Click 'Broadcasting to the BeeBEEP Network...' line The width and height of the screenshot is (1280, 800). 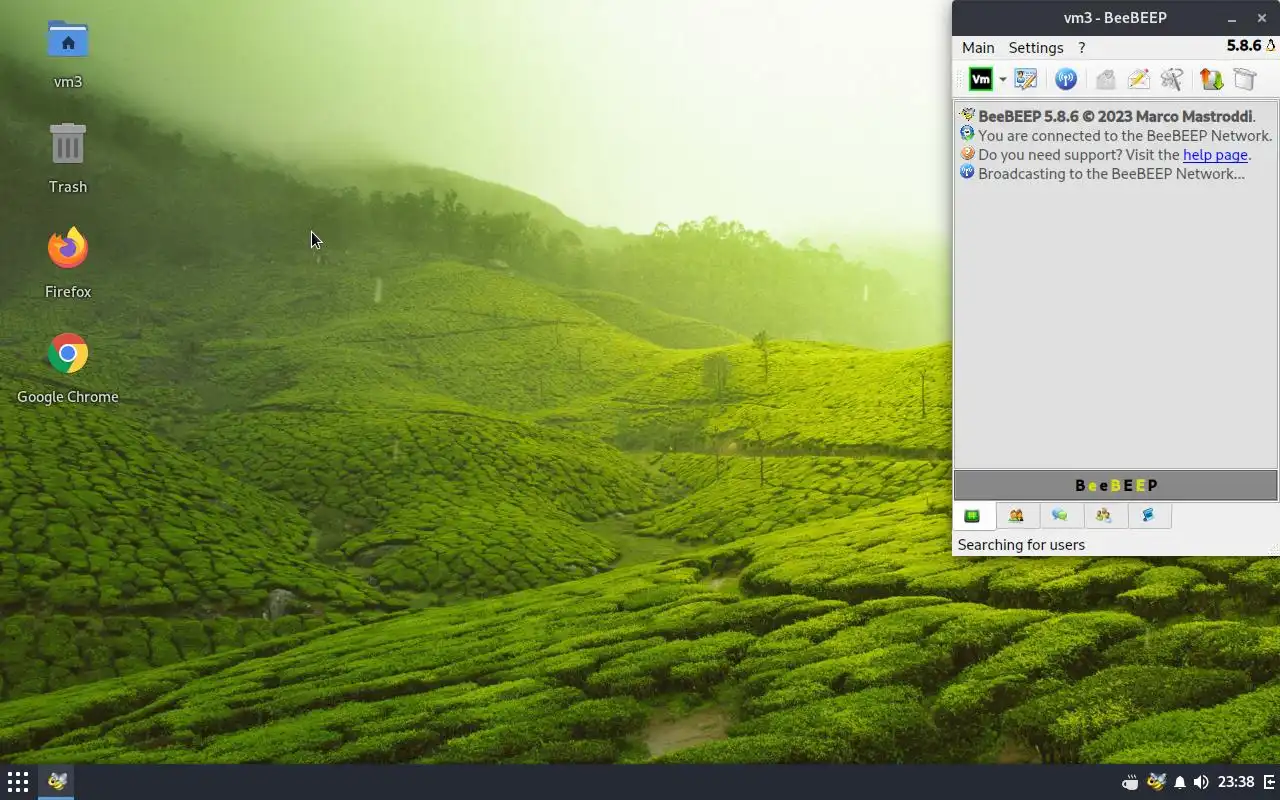tap(1111, 174)
